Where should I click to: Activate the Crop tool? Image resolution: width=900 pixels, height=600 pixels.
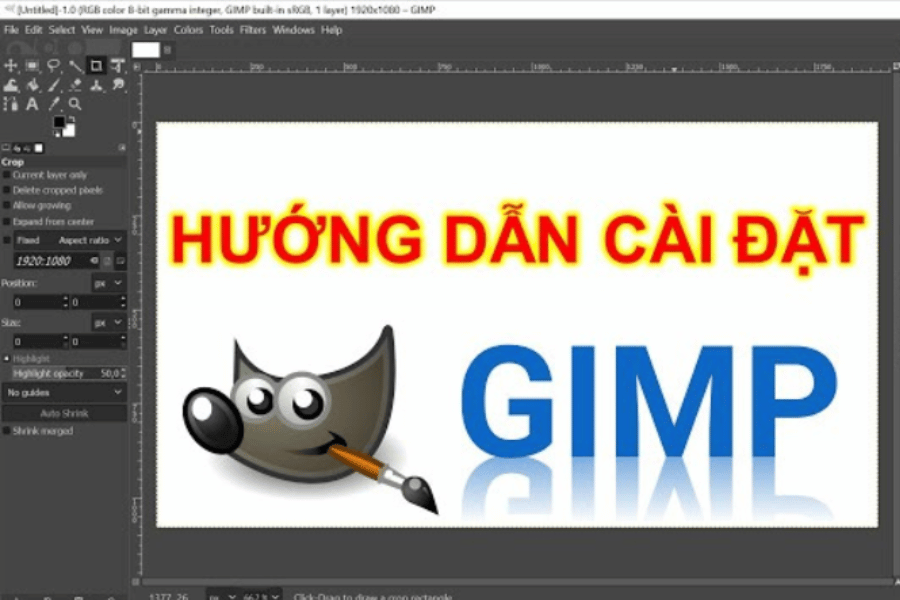pyautogui.click(x=96, y=66)
